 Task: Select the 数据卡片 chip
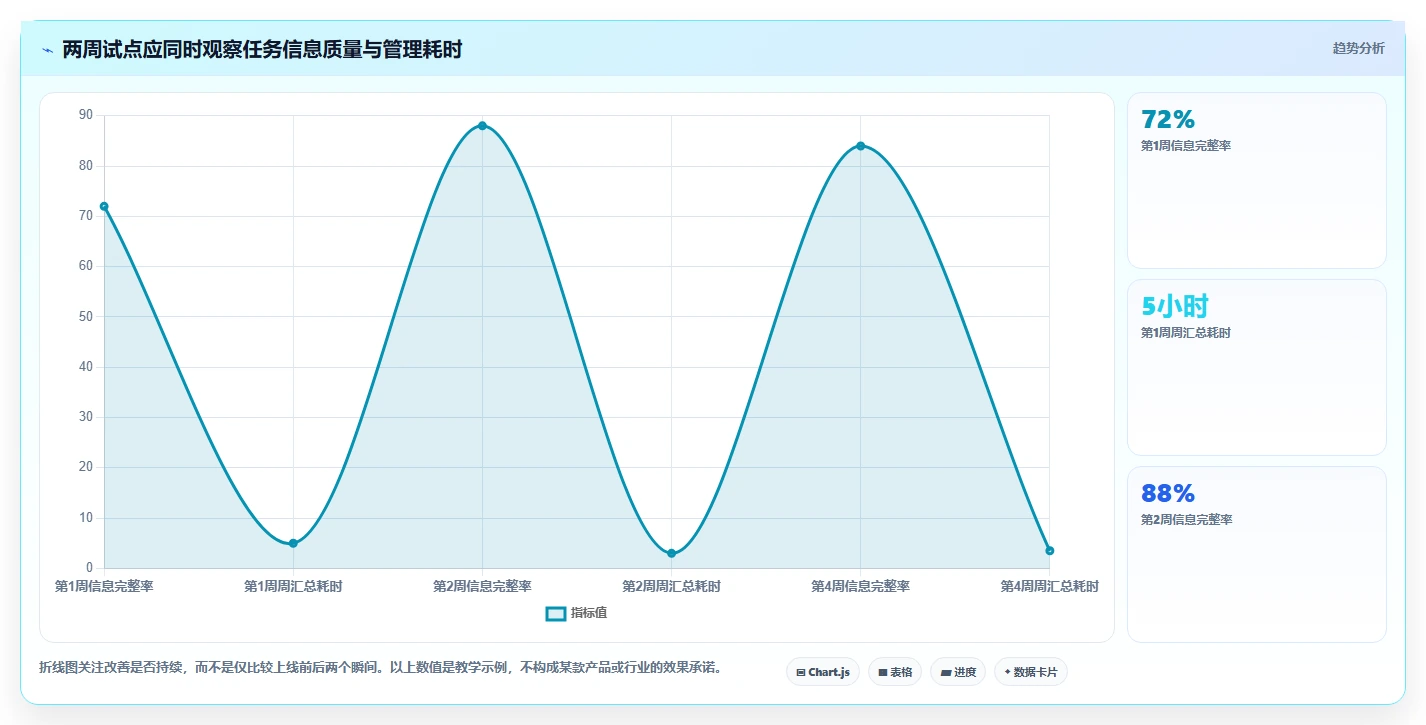point(1031,672)
